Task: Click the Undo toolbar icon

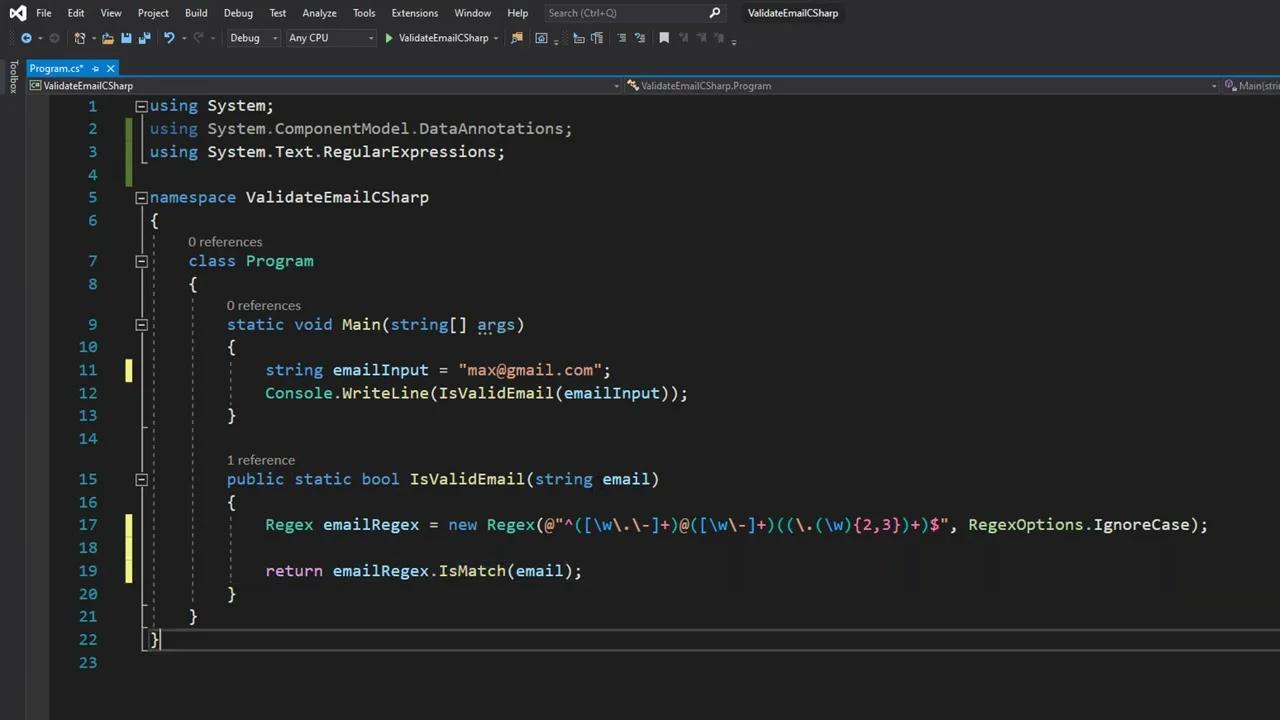Action: point(169,38)
